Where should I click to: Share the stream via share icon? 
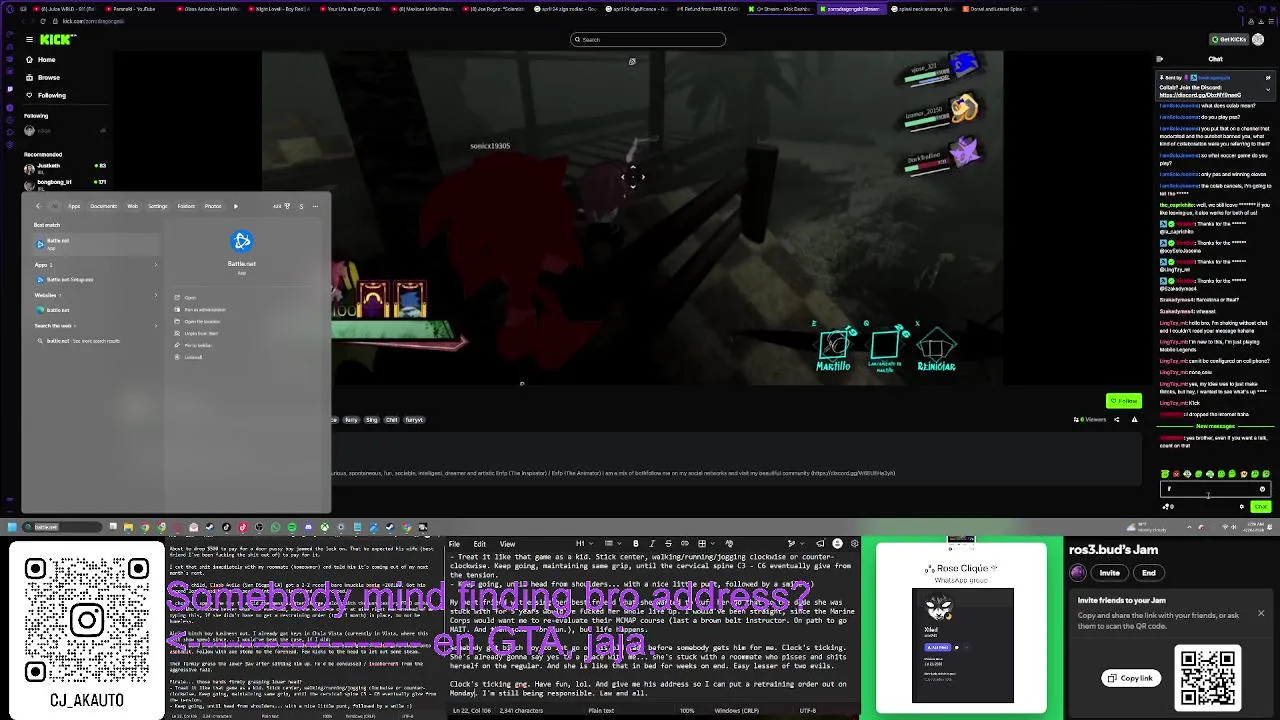[1117, 419]
